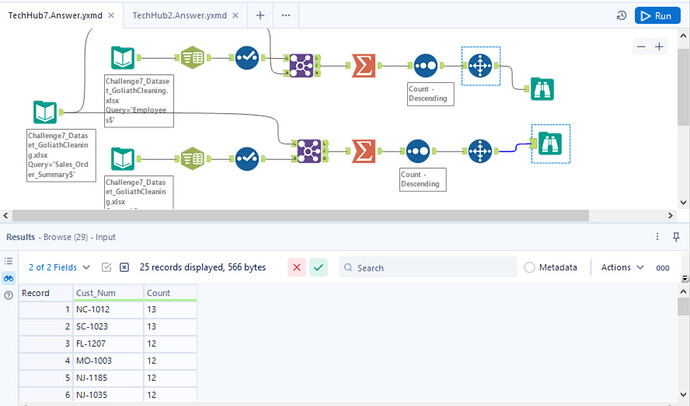Select the top Summarize tool
690x406 pixels.
[363, 65]
